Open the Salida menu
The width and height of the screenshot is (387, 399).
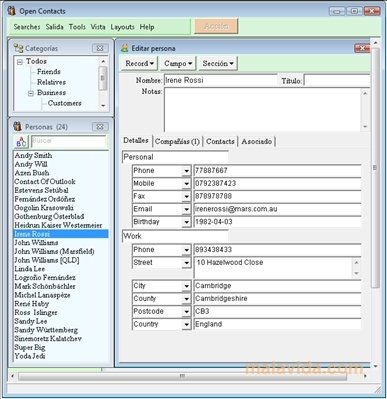pos(54,27)
